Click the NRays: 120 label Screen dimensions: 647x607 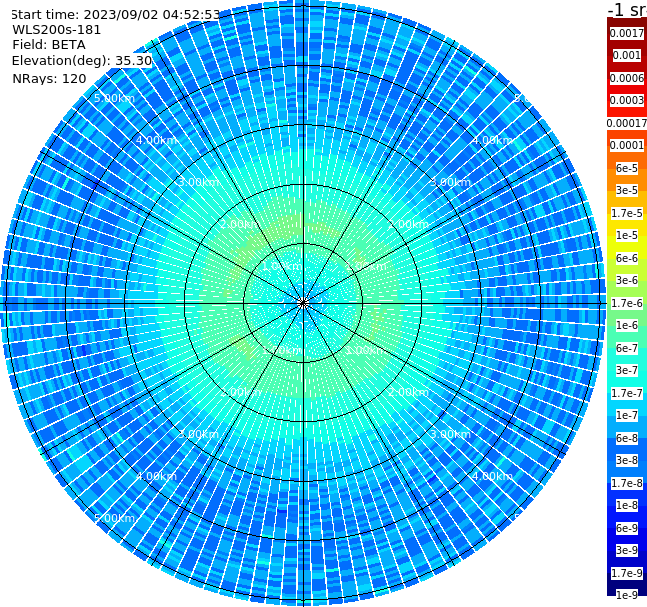(x=49, y=78)
